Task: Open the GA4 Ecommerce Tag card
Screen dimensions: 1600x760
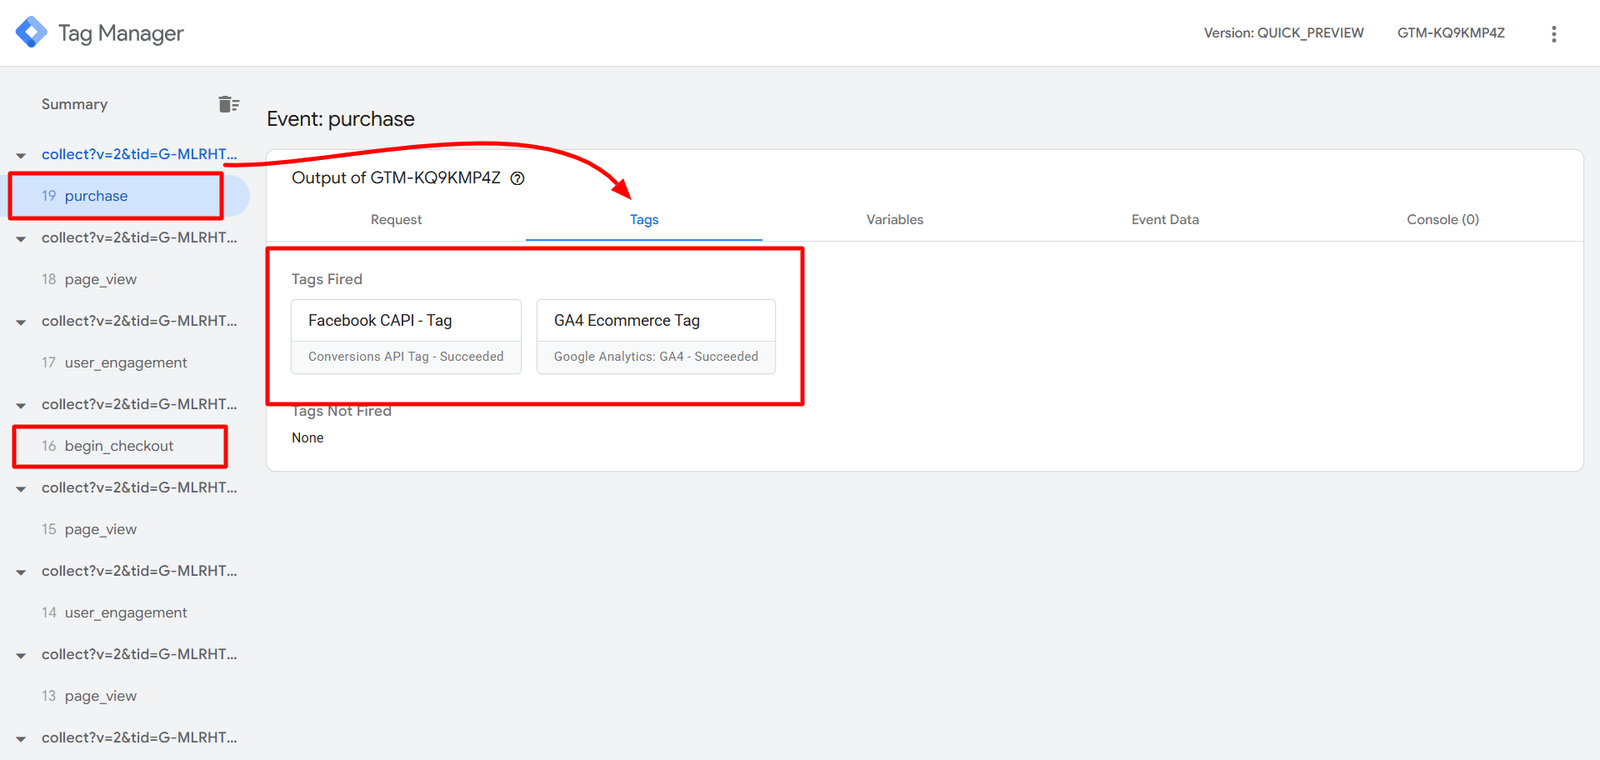Action: pos(655,336)
